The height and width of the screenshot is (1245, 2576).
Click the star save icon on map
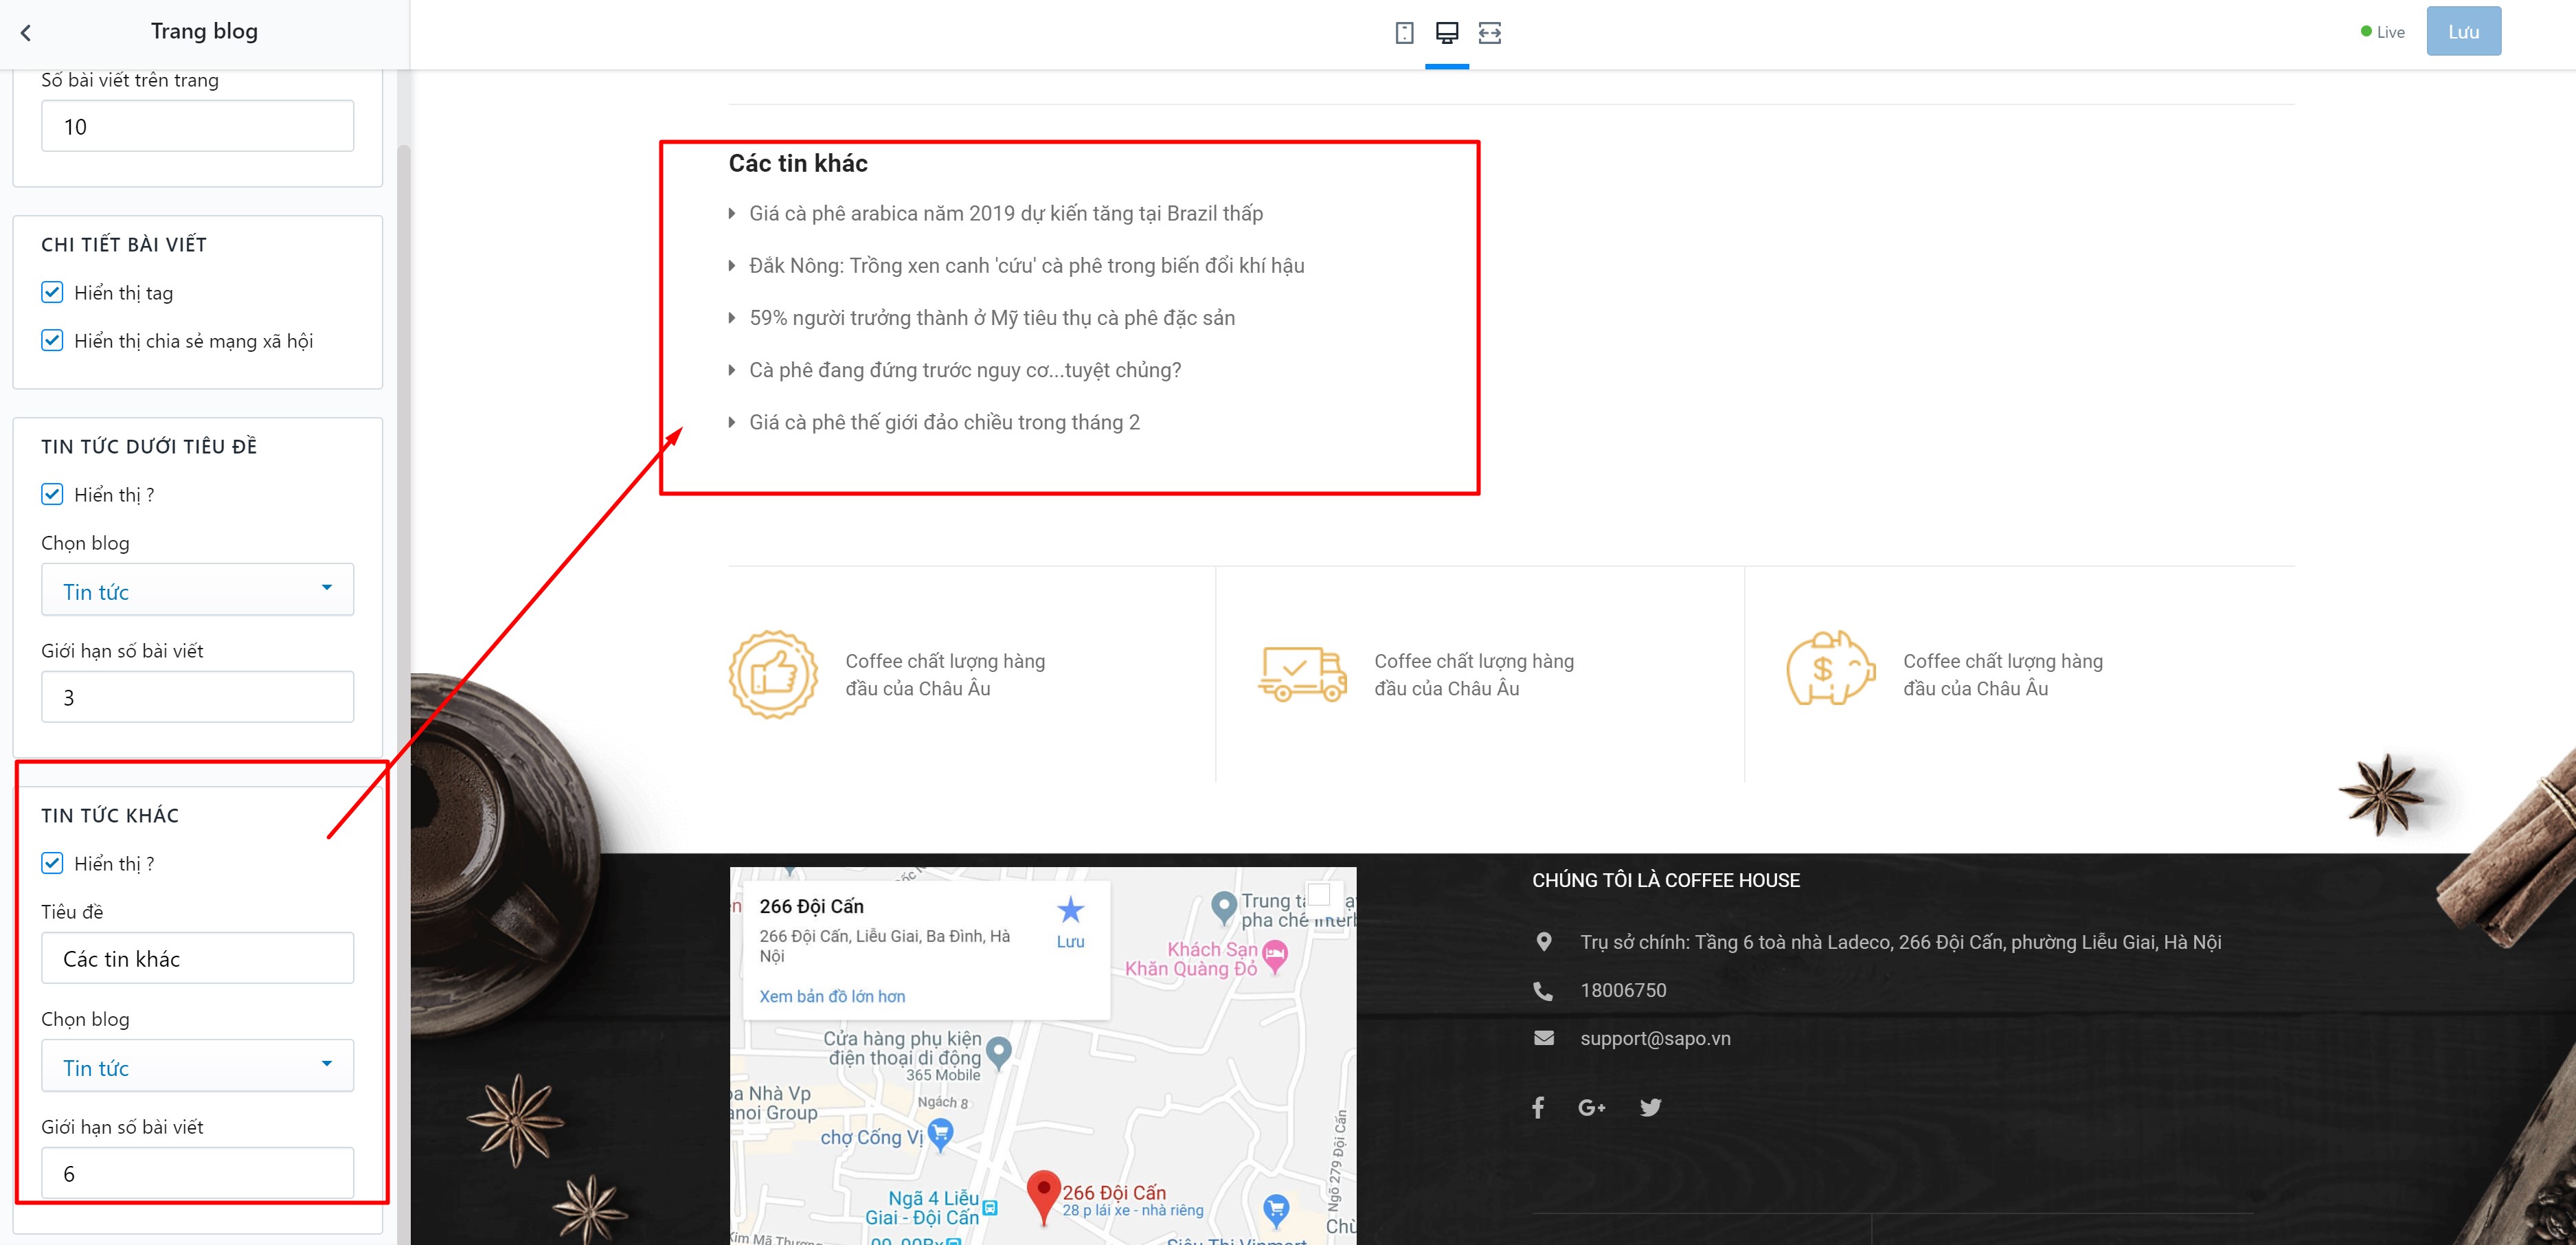(1070, 910)
